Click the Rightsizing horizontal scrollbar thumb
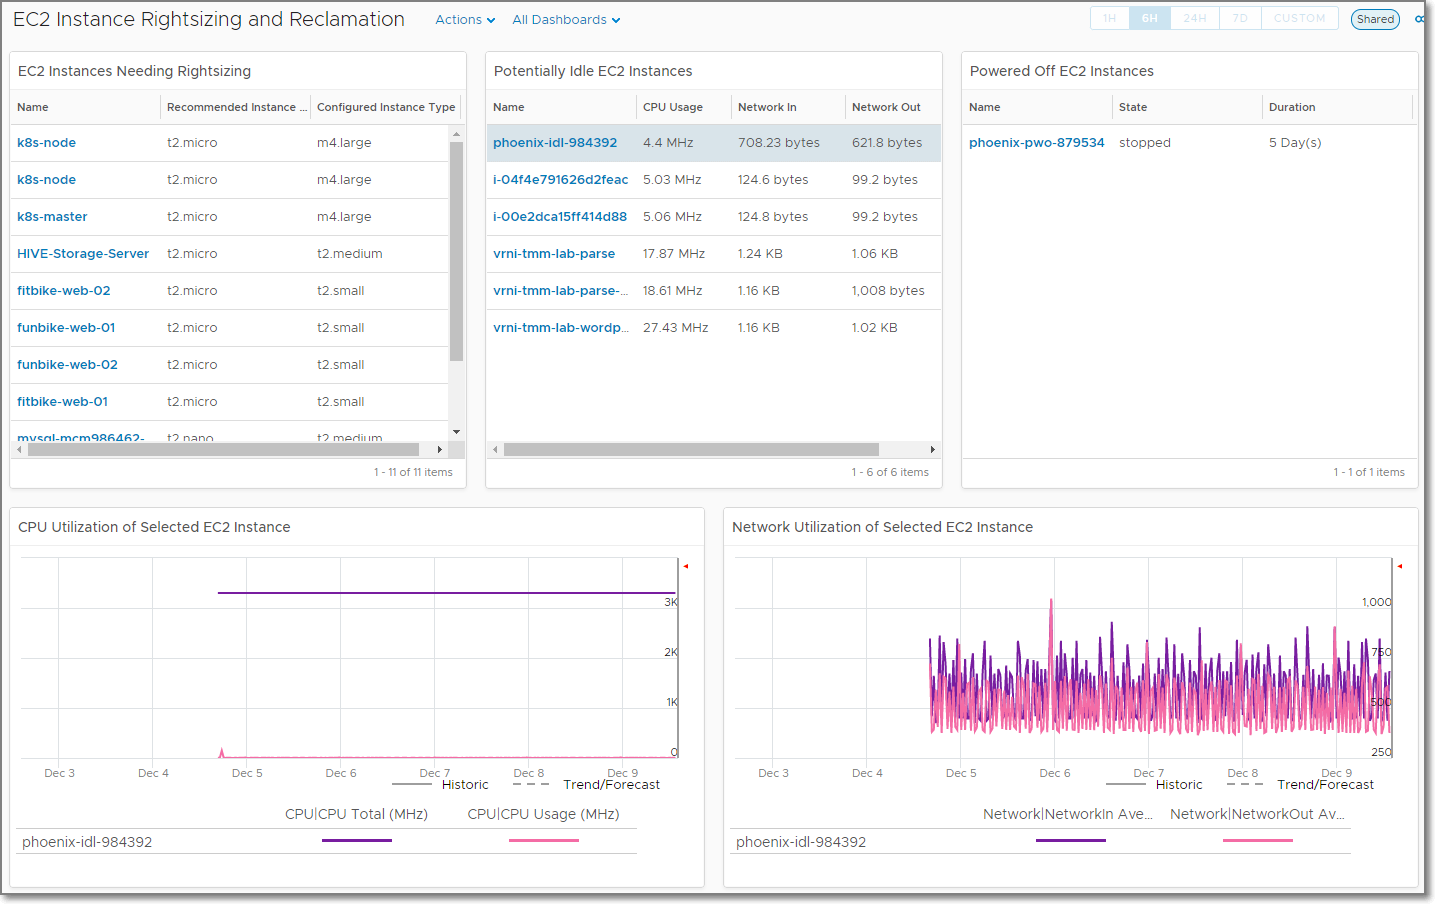1435x904 pixels. point(223,450)
